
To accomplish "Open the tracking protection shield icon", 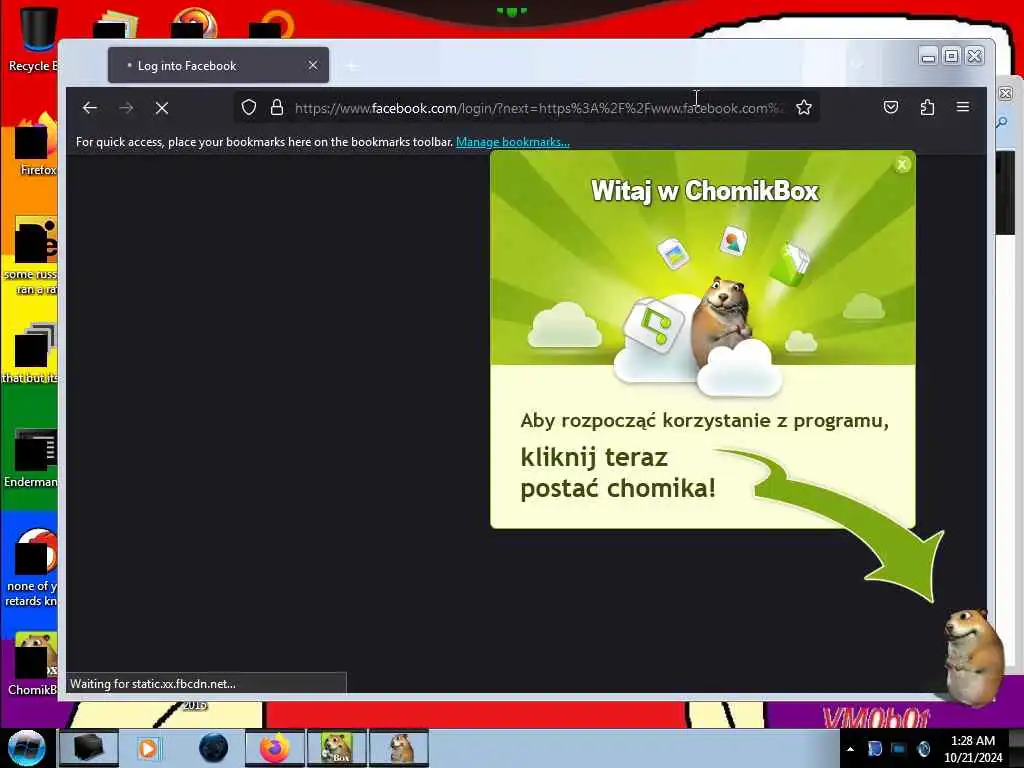I will (249, 107).
